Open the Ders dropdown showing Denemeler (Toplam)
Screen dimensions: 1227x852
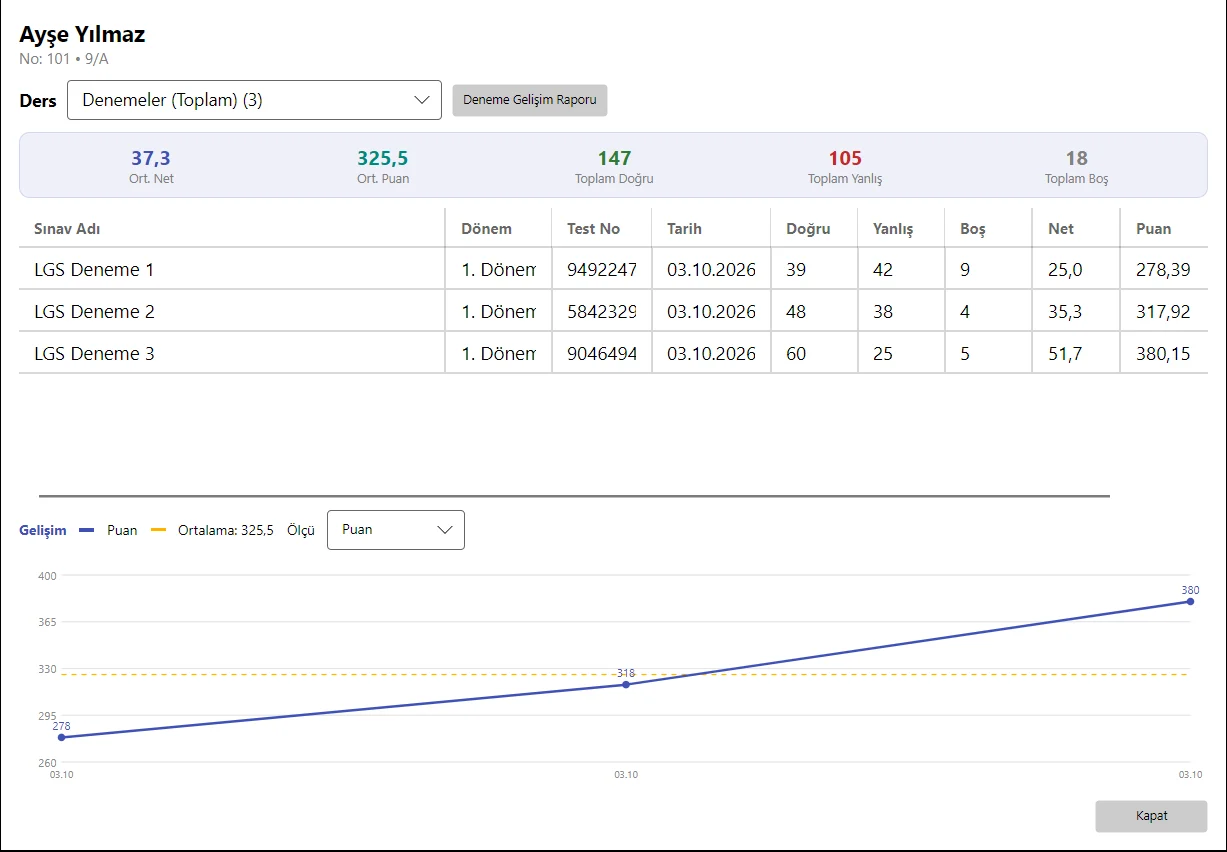[254, 100]
